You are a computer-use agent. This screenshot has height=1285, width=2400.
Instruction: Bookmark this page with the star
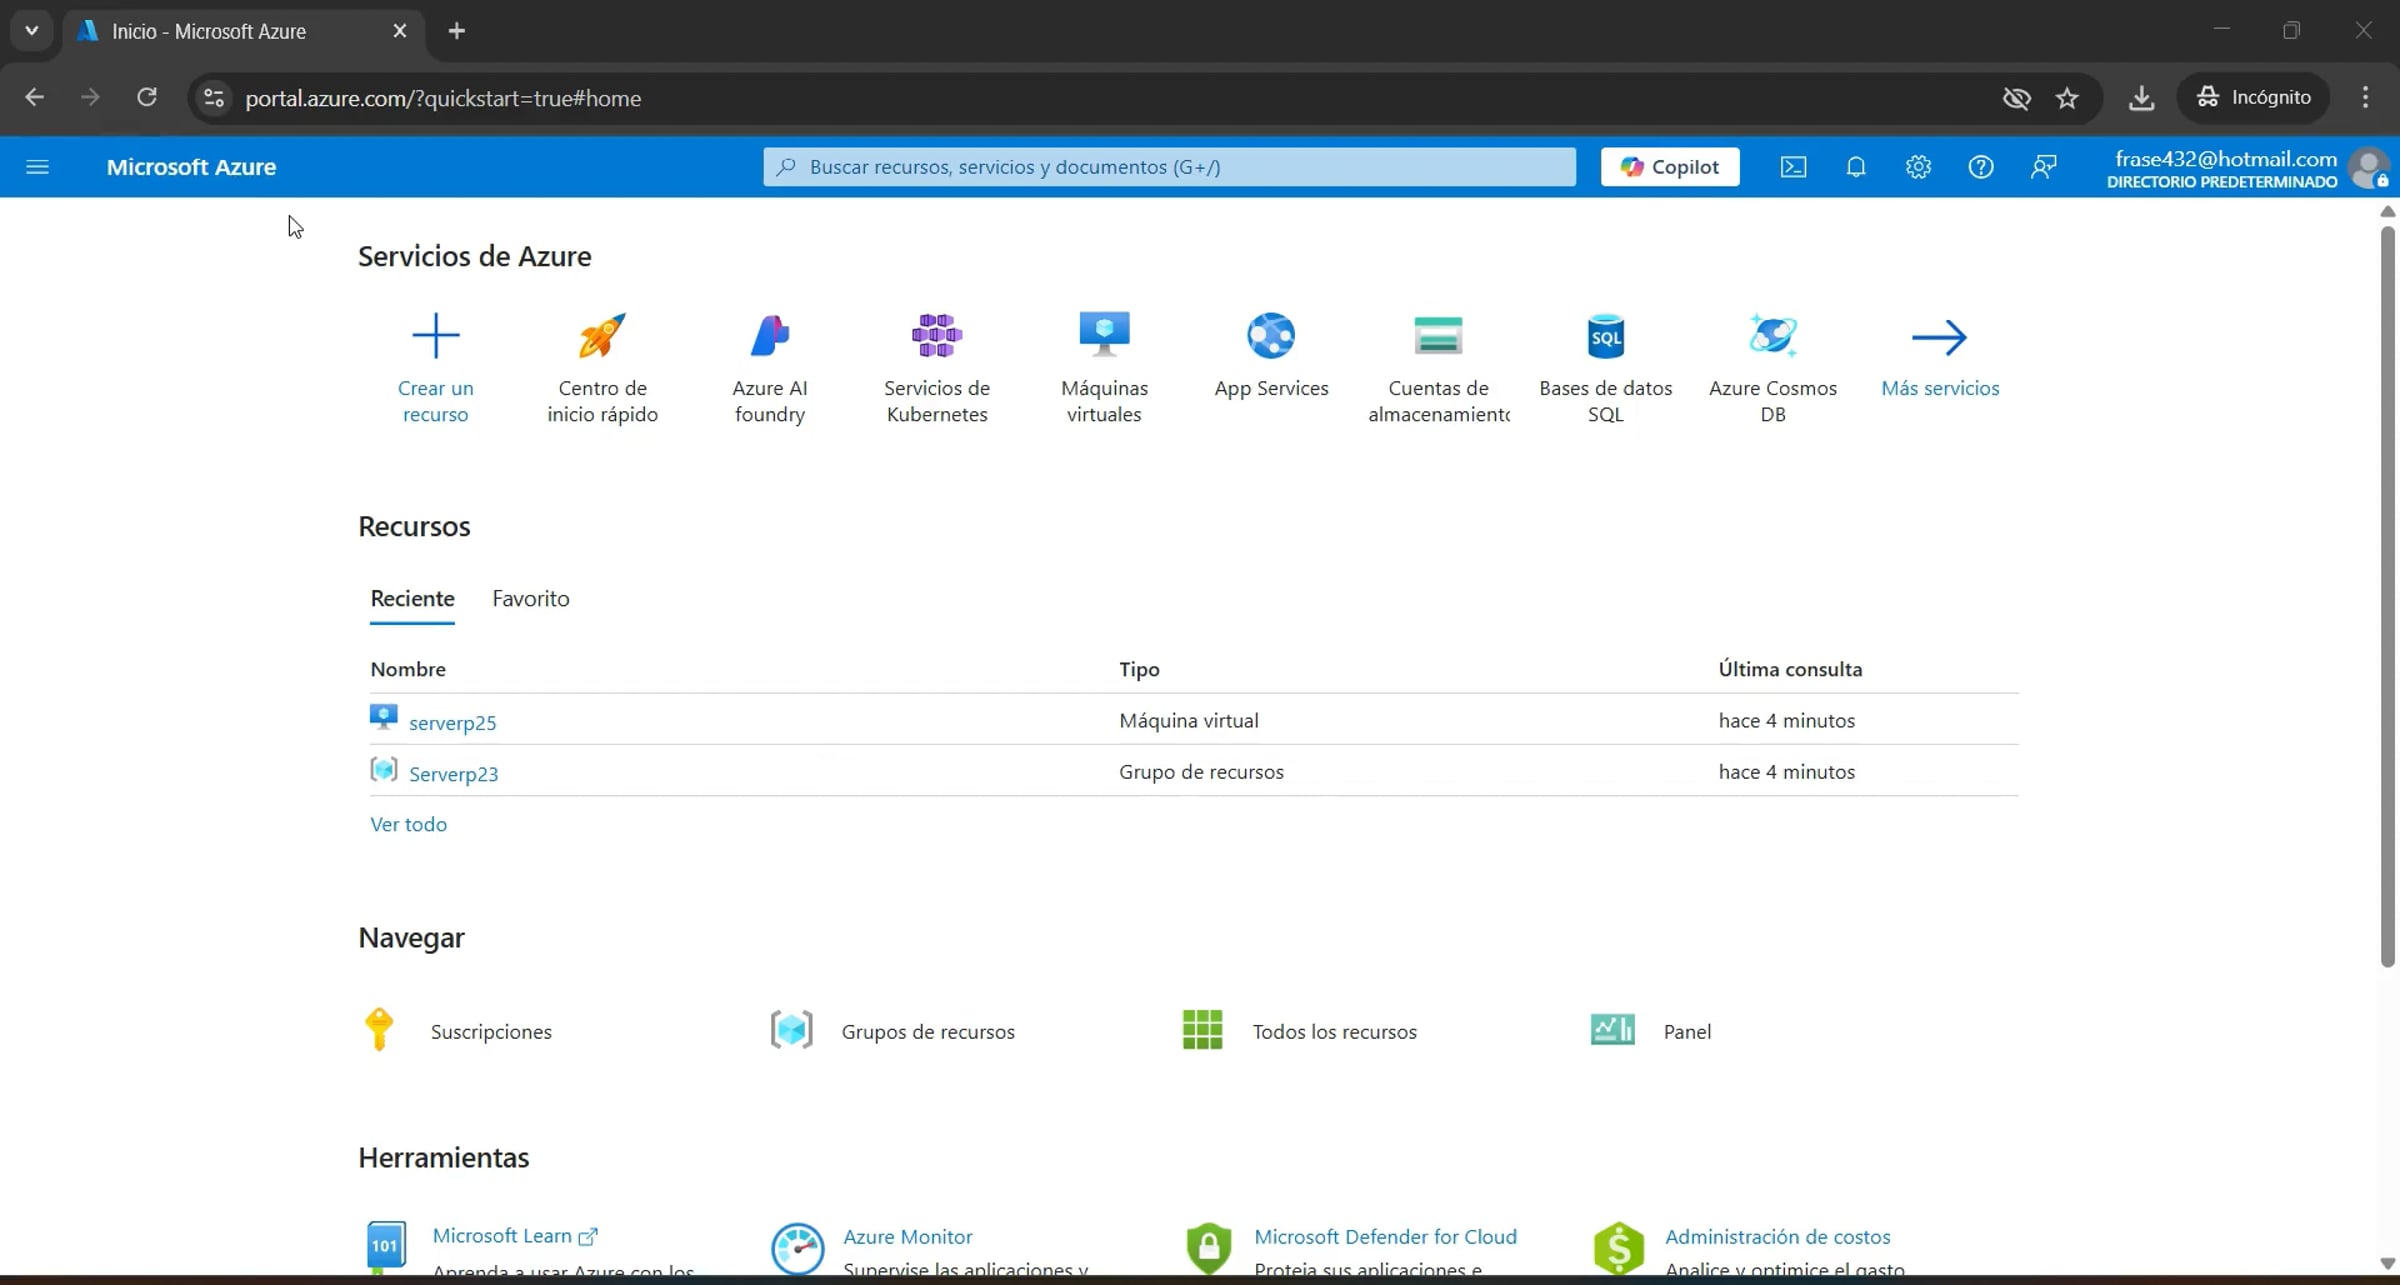click(2067, 98)
